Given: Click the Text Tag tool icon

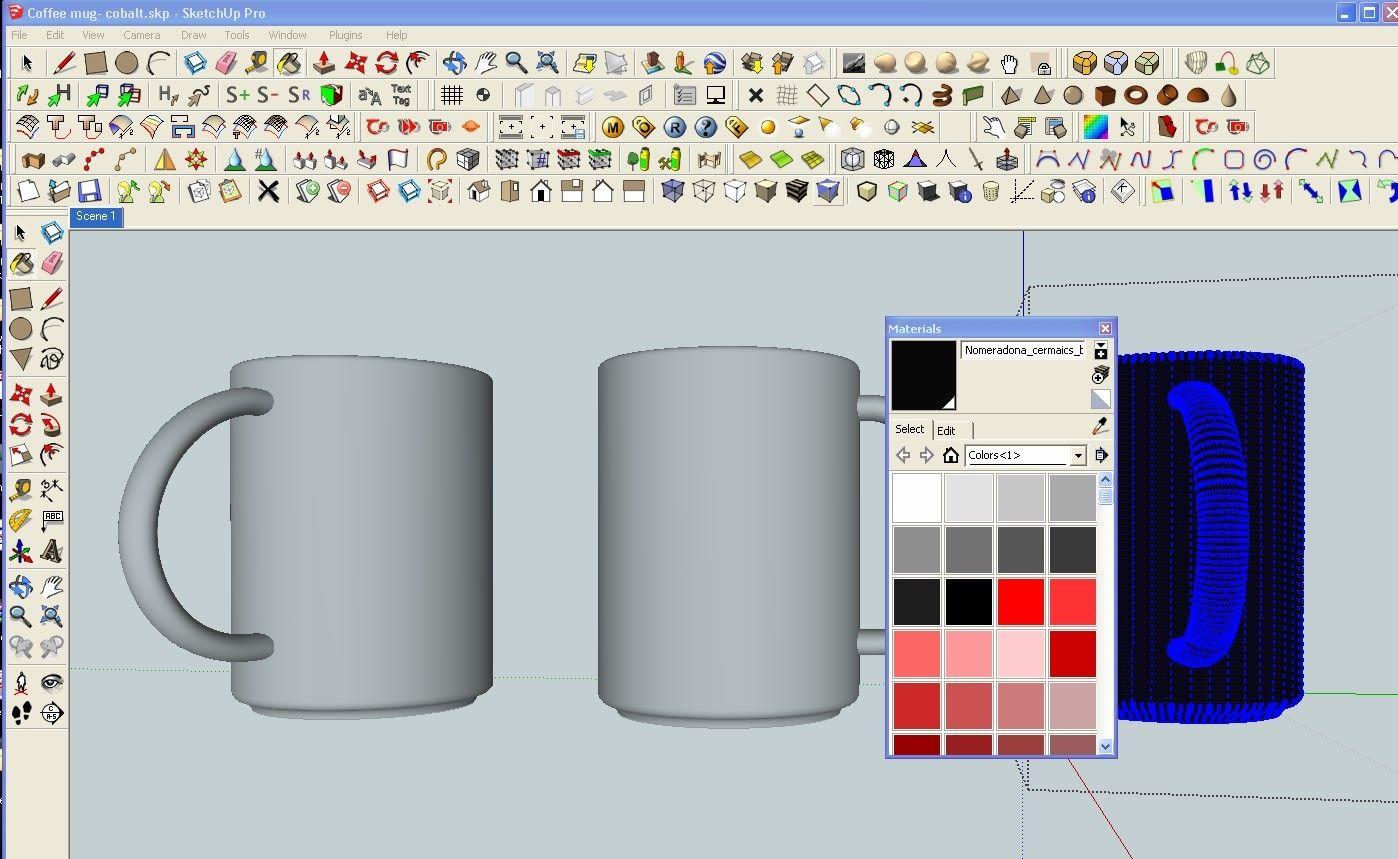Looking at the screenshot, I should coord(401,95).
